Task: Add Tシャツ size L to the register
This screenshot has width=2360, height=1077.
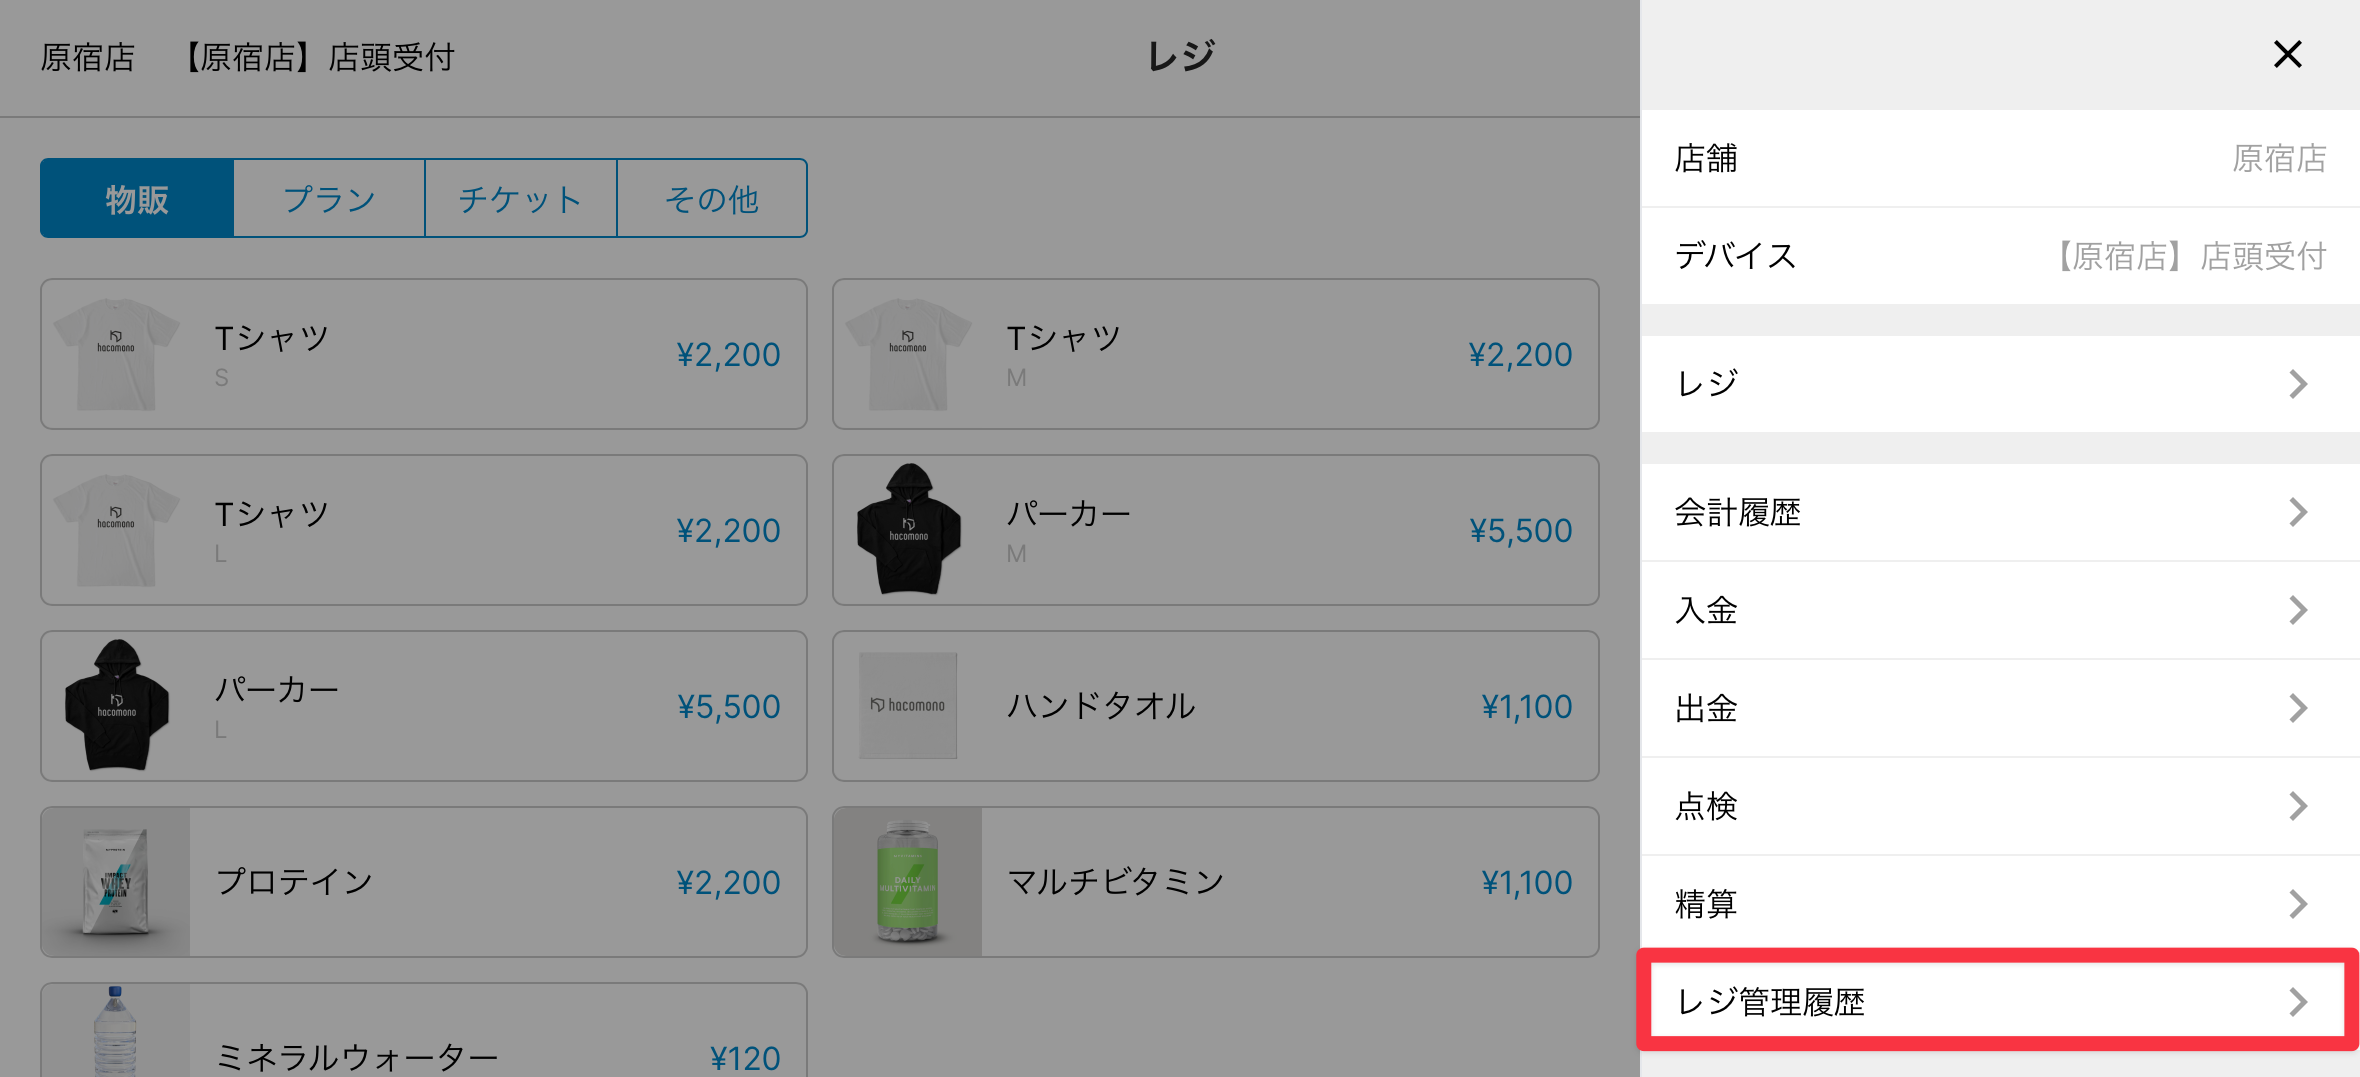Action: coord(424,530)
